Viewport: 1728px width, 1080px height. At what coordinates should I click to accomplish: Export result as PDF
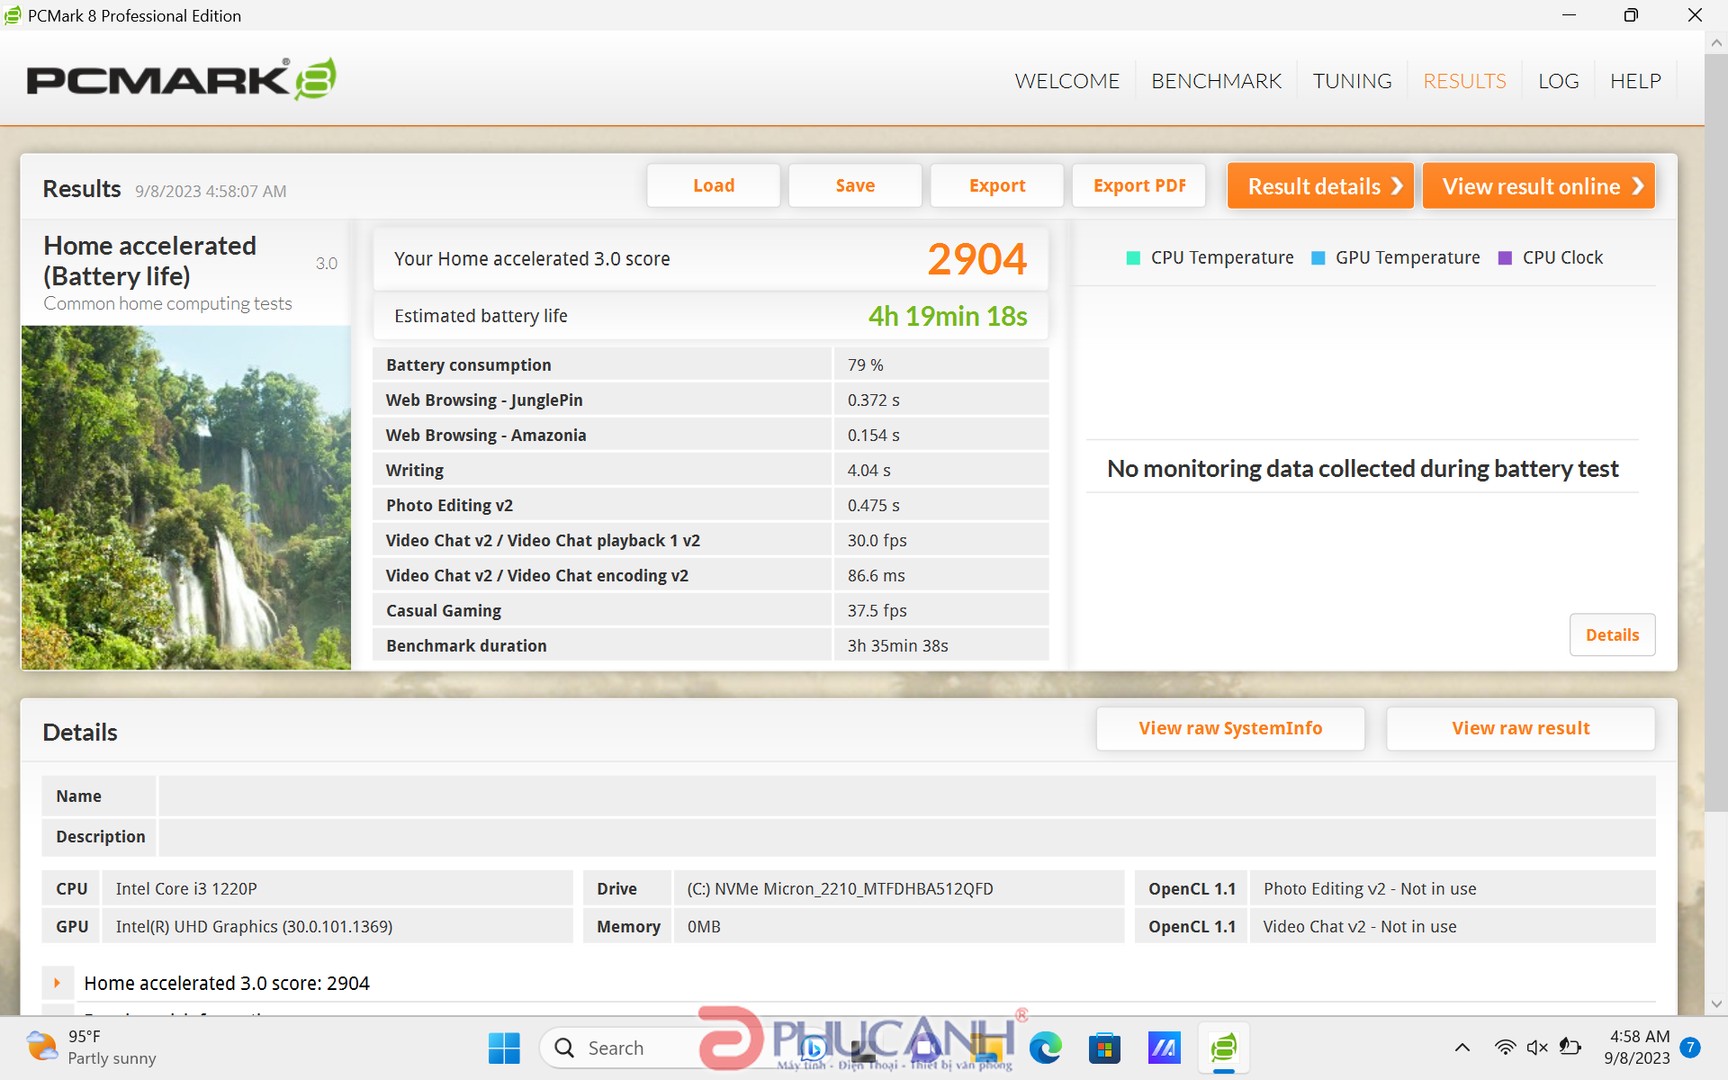coord(1139,186)
